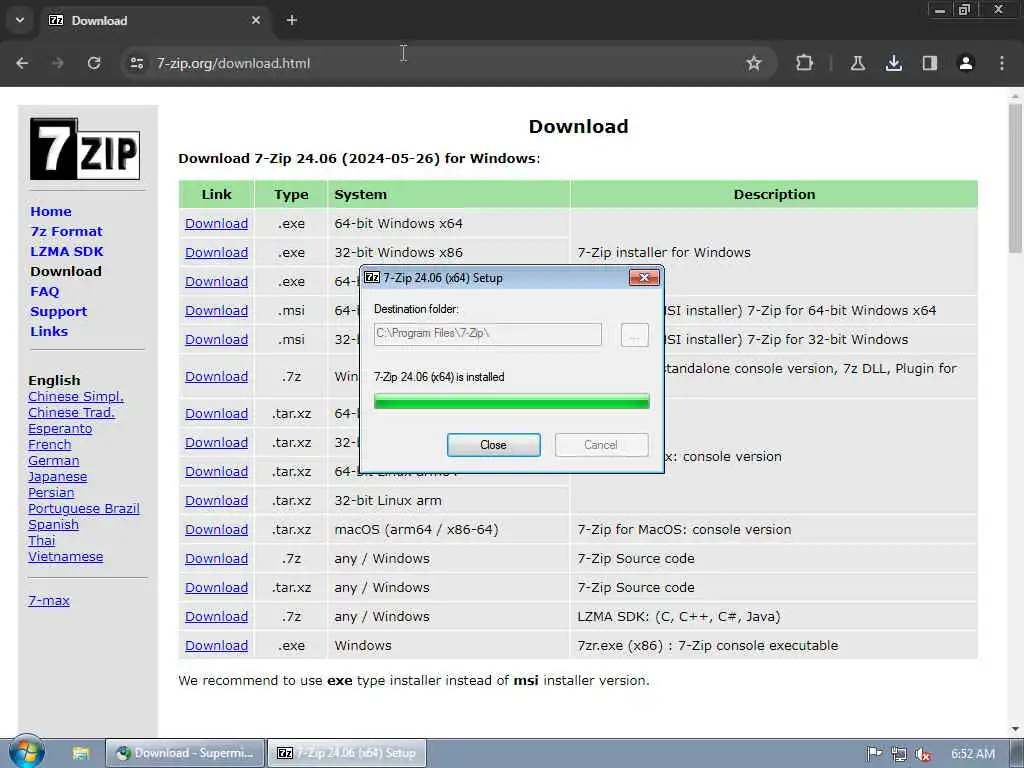Open the Chrome three-dot menu

(x=1001, y=63)
